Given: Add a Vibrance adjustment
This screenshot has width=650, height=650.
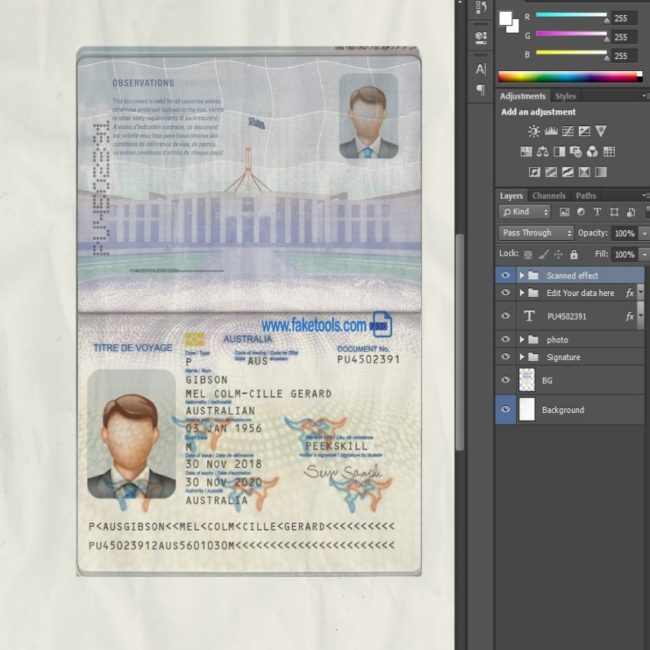Looking at the screenshot, I should [601, 131].
